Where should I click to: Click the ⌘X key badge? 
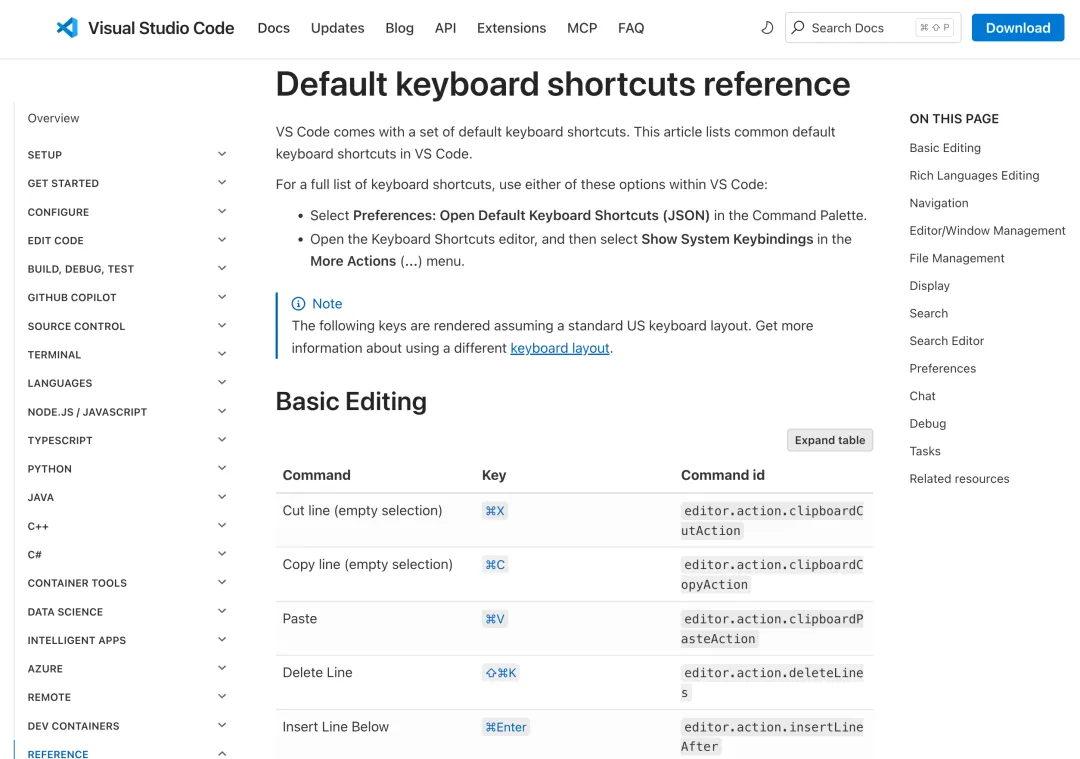[495, 511]
